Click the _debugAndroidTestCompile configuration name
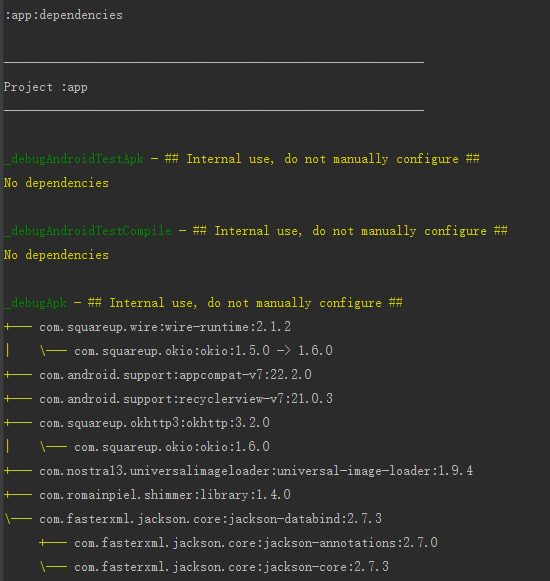This screenshot has width=550, height=581. [88, 231]
